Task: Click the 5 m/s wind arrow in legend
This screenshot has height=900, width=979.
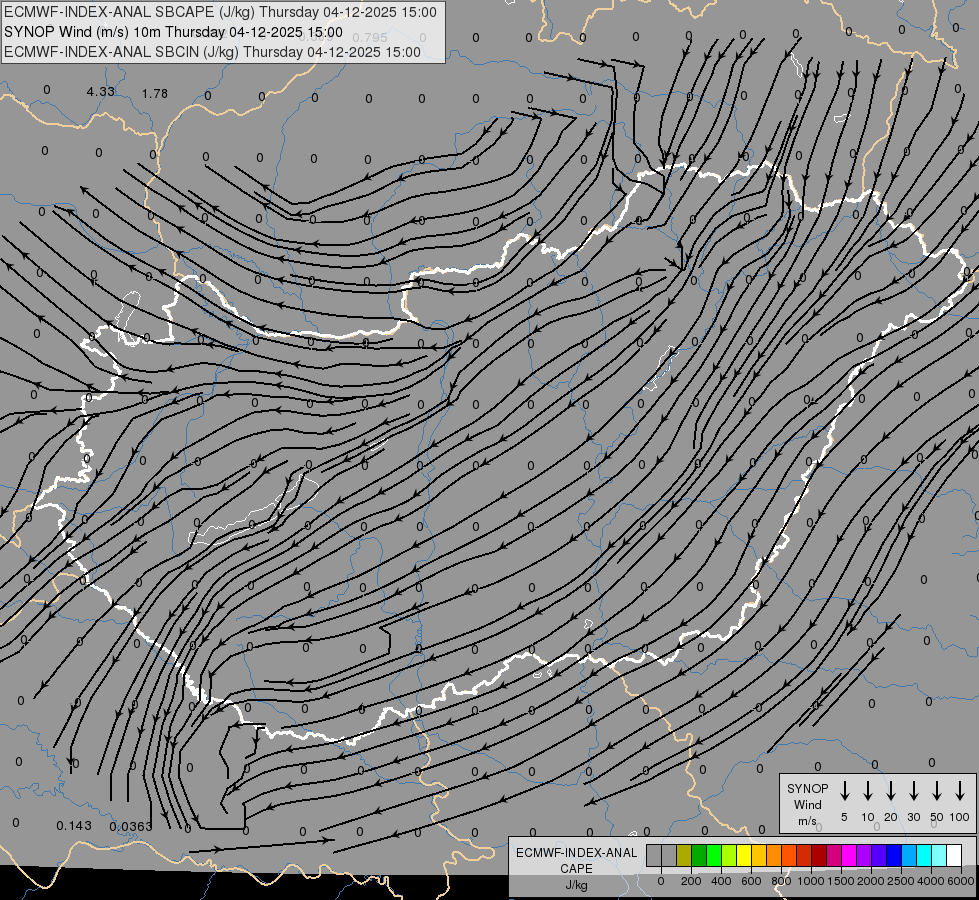Action: (844, 790)
